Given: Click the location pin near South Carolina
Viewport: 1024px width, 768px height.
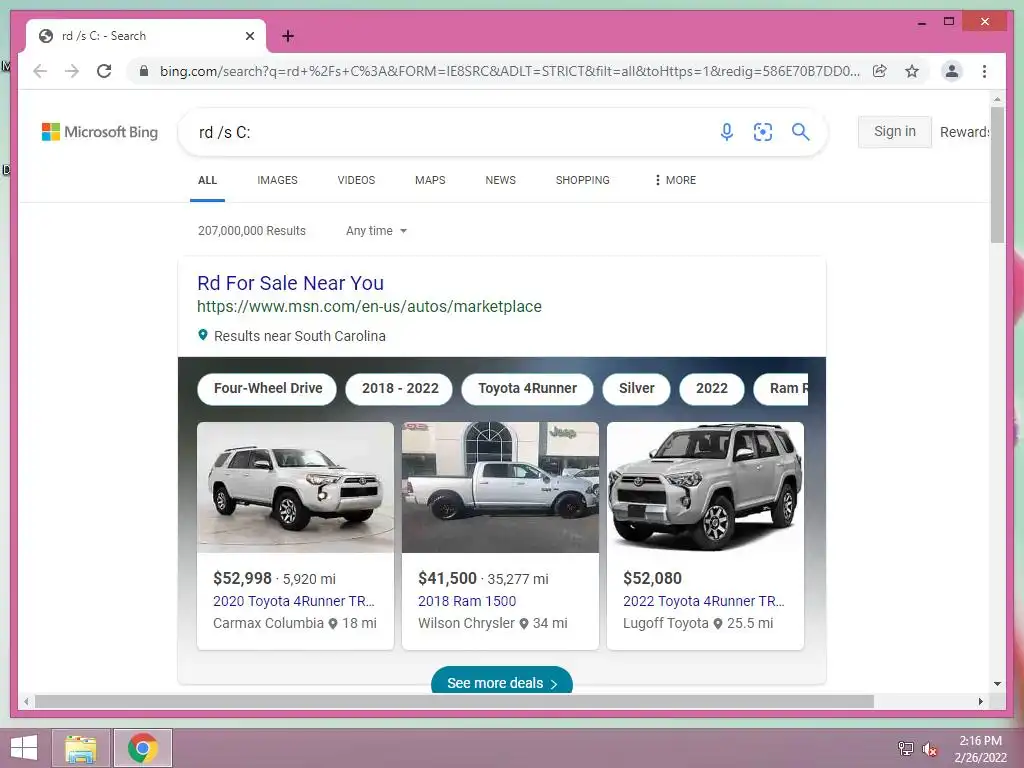Looking at the screenshot, I should click(203, 335).
